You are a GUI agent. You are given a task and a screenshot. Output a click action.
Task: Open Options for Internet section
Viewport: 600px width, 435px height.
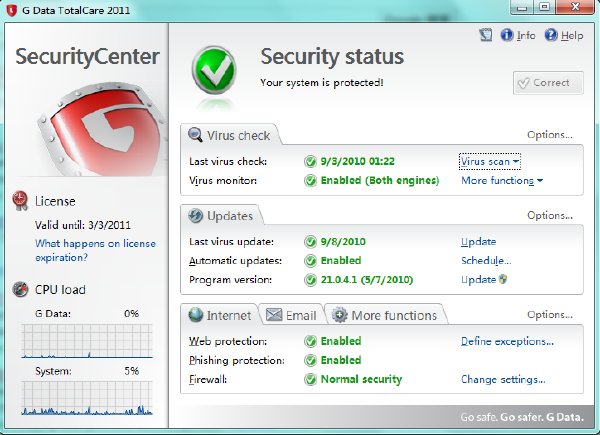(550, 314)
